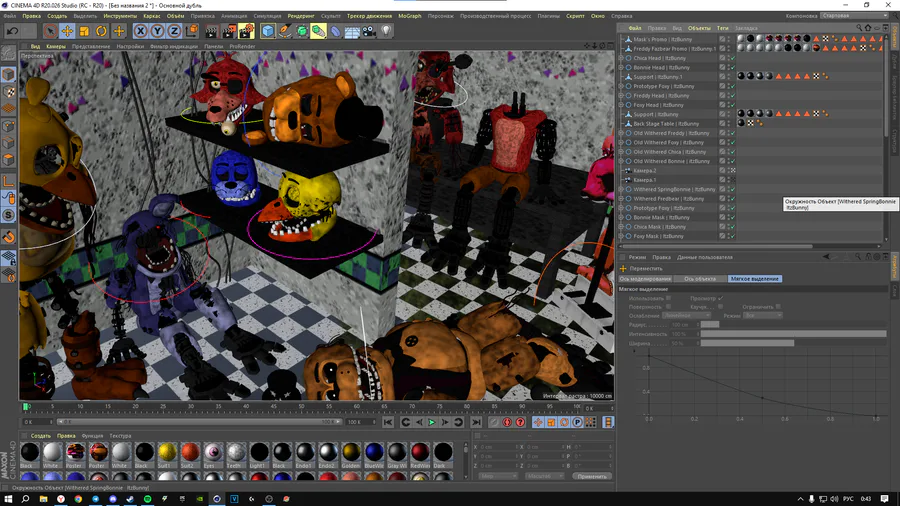
Task: Add a light bulb object
Action: 386,31
